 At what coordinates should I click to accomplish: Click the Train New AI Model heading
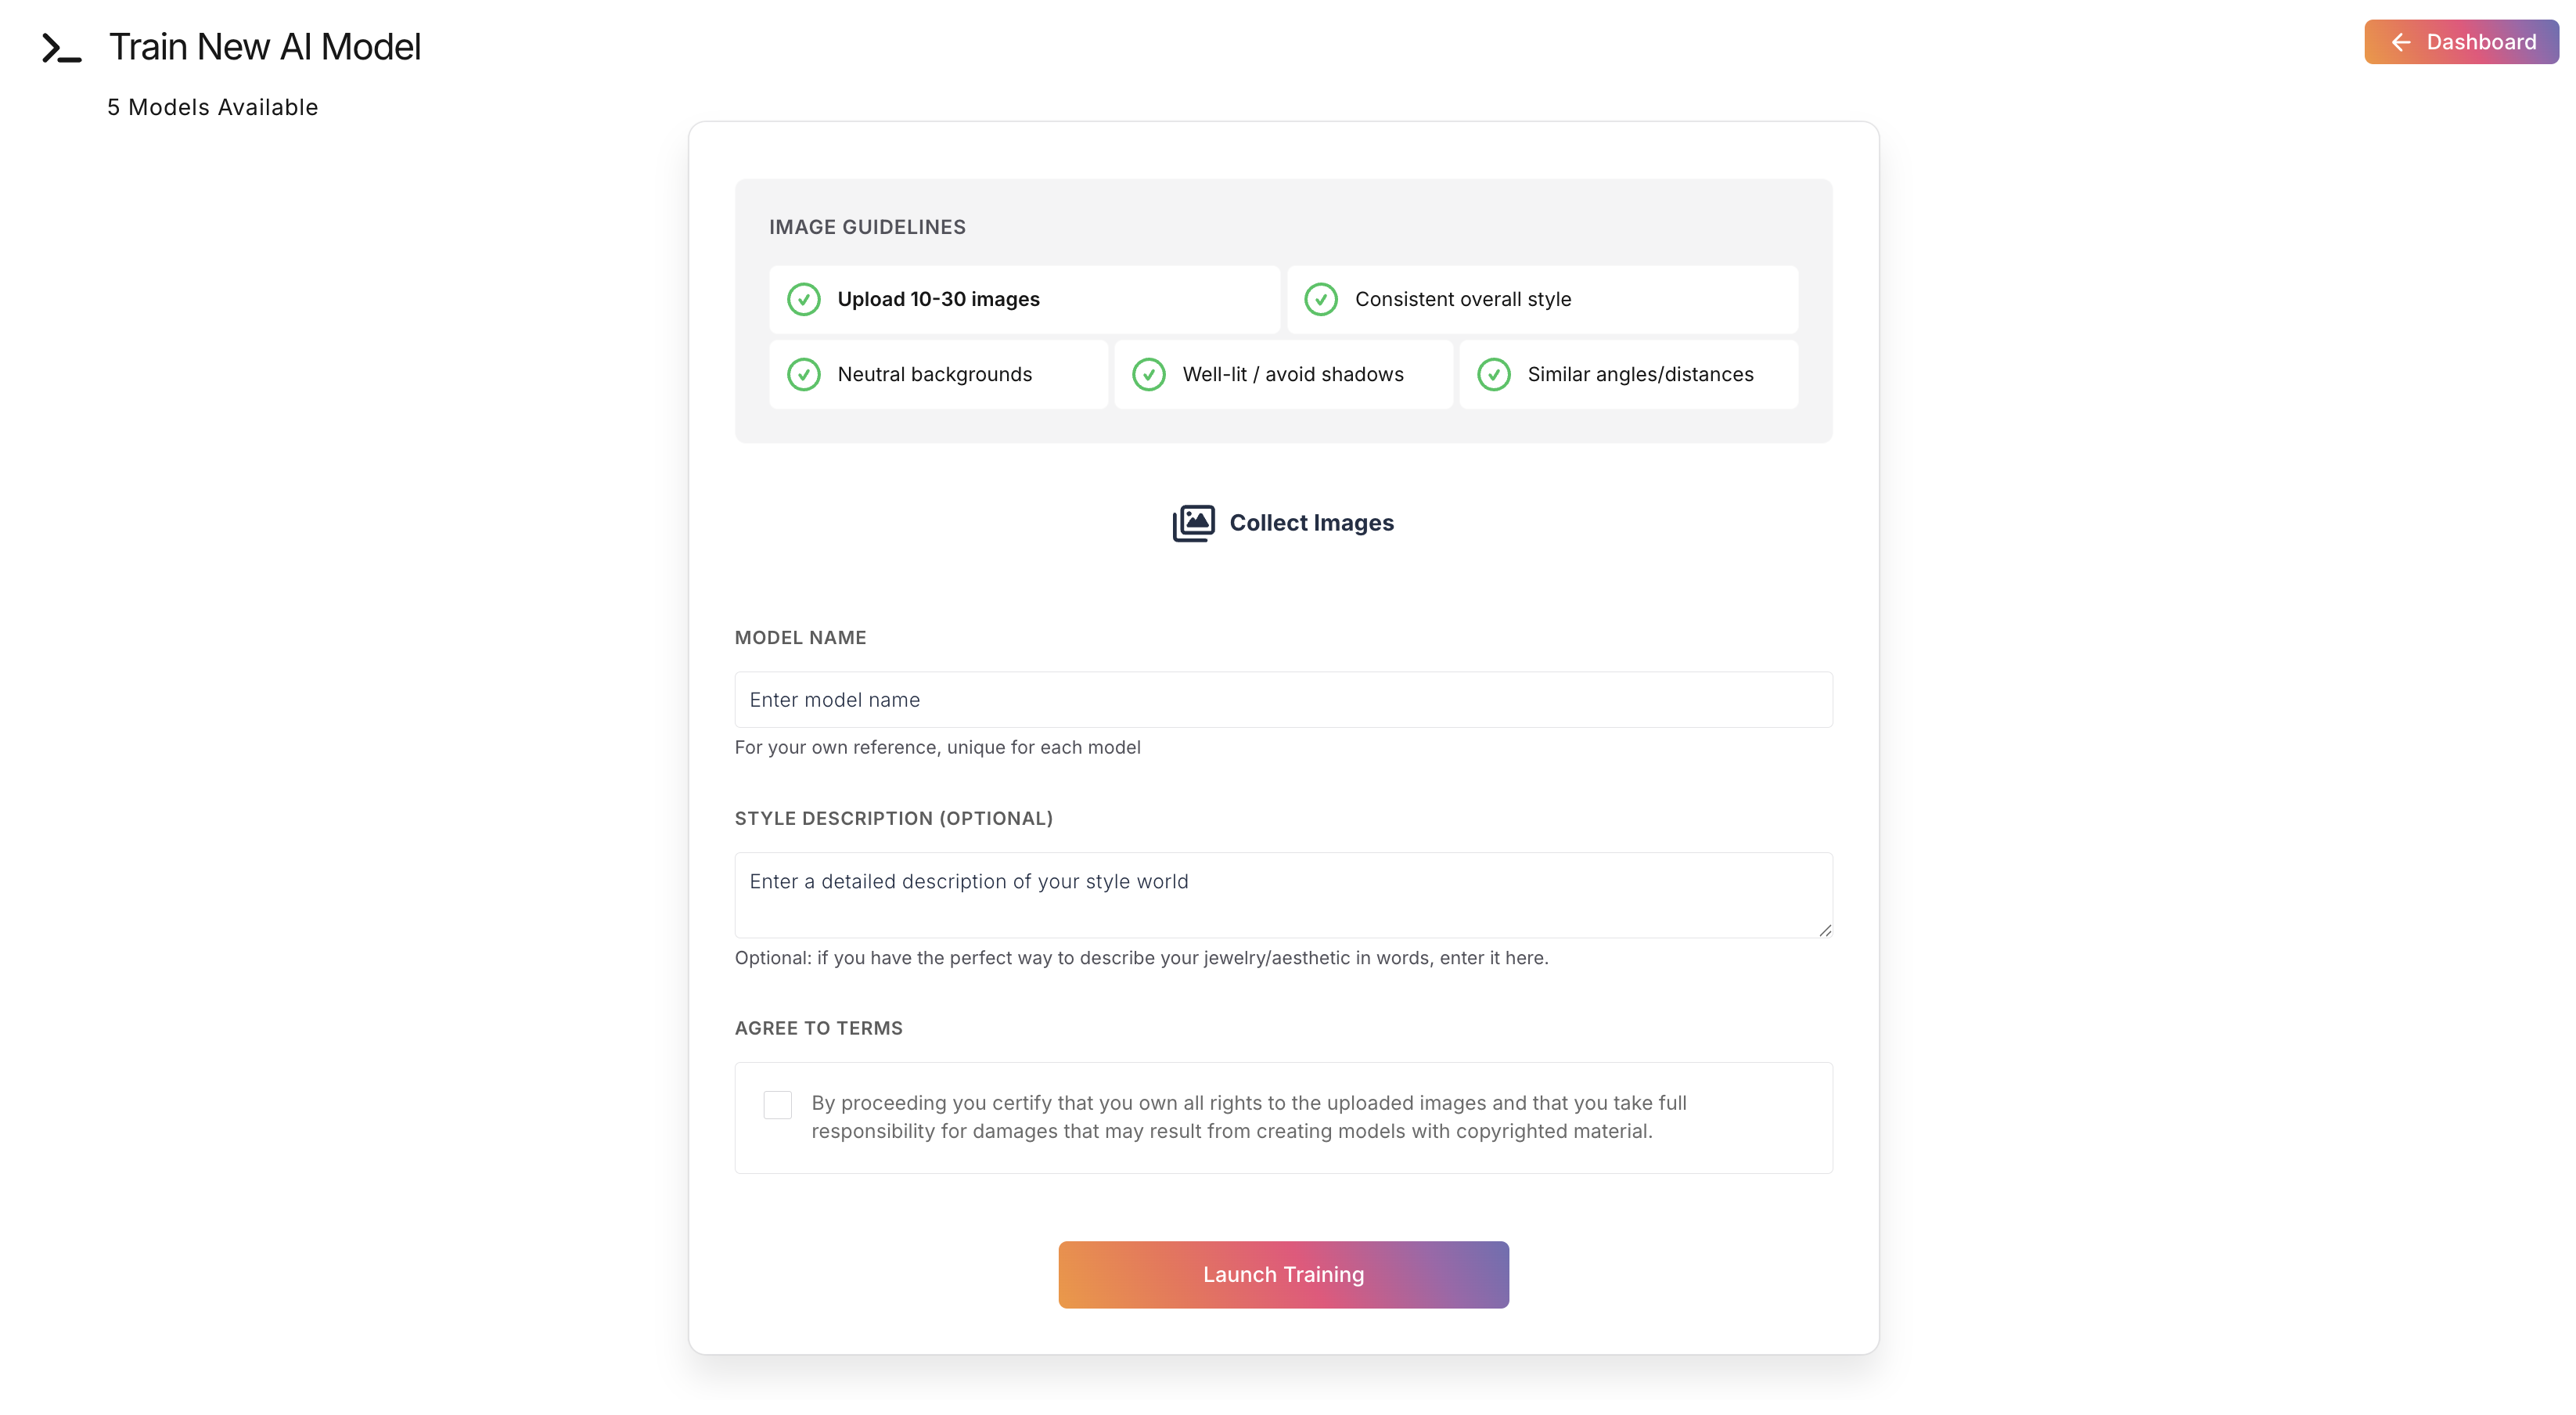point(265,47)
